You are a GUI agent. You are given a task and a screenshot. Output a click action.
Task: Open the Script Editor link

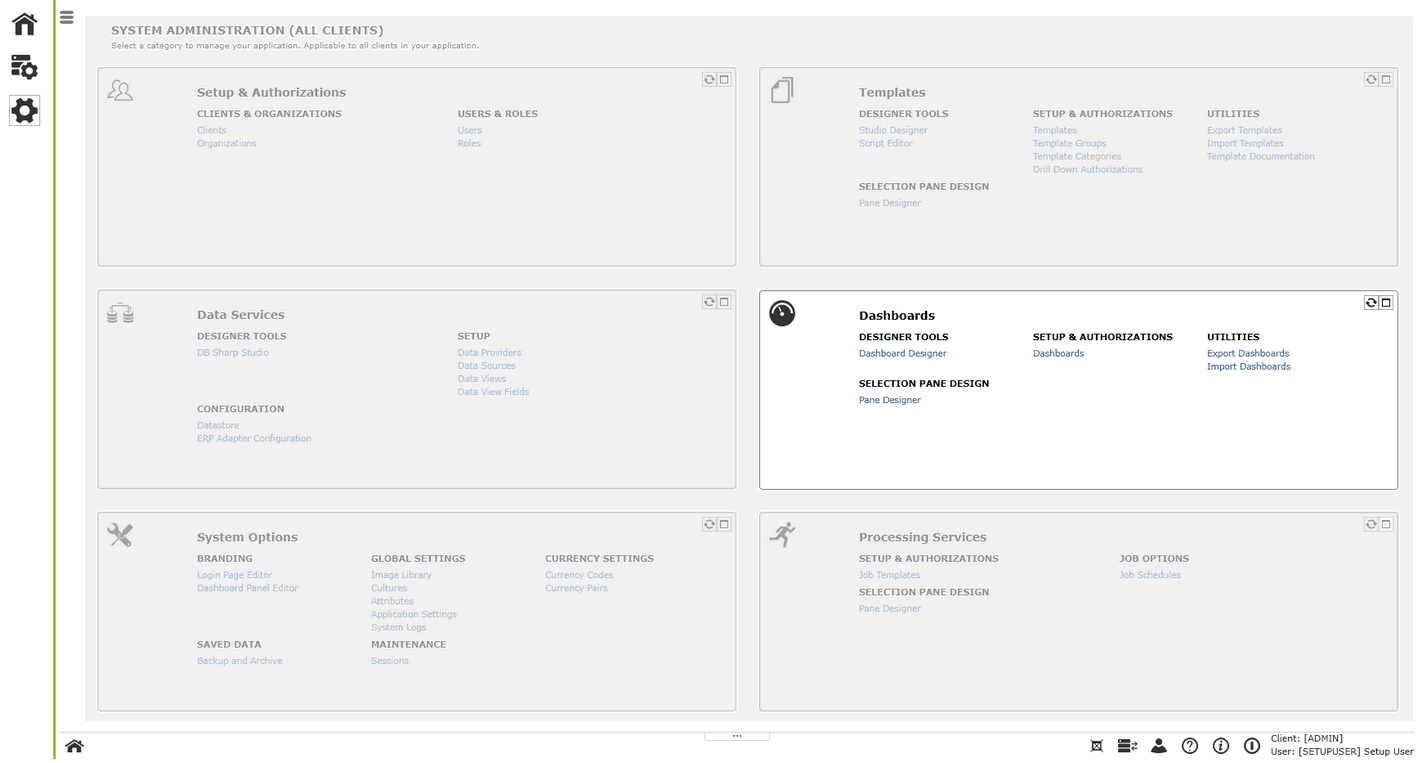click(886, 143)
